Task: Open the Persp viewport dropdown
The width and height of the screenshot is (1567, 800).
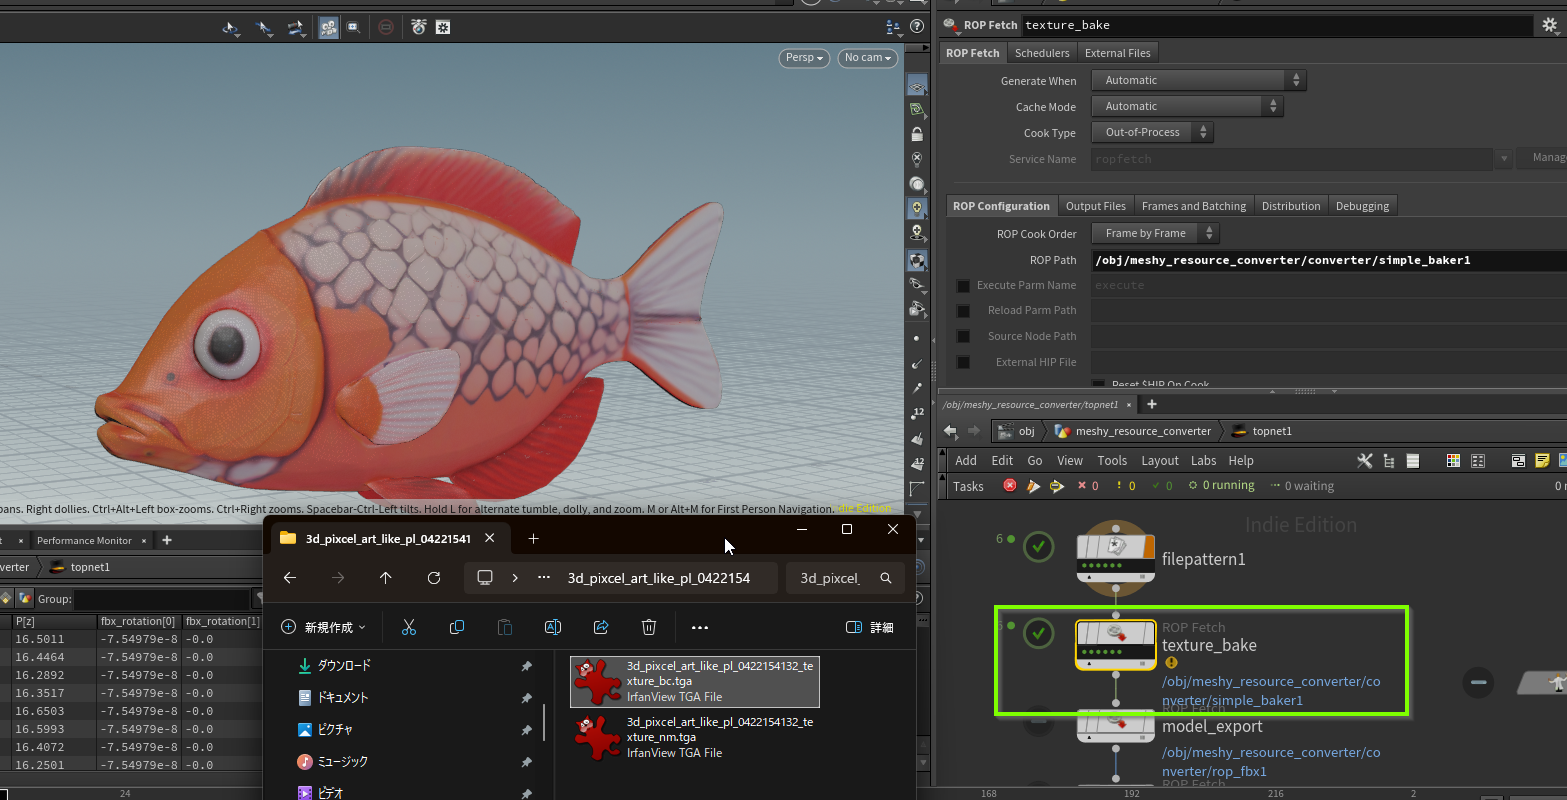Action: [804, 58]
